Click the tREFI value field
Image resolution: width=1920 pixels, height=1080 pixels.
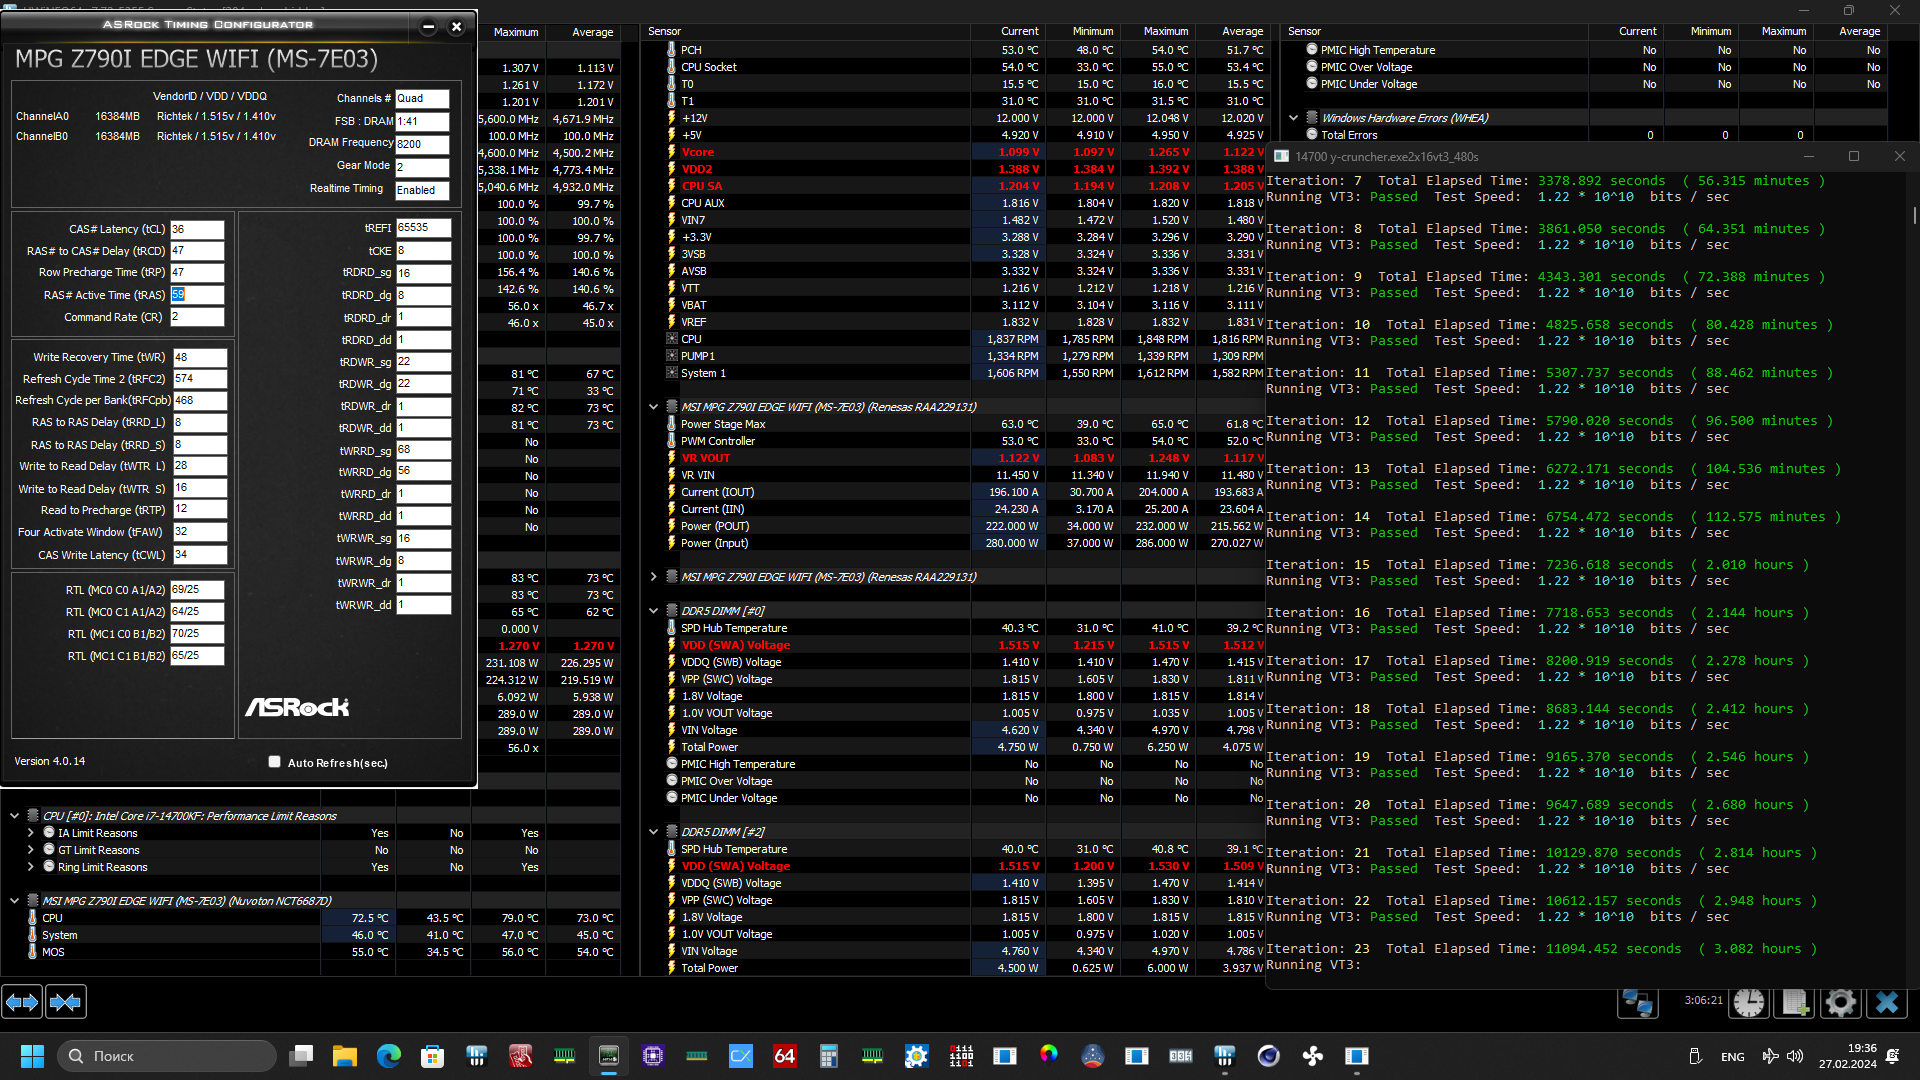point(422,228)
